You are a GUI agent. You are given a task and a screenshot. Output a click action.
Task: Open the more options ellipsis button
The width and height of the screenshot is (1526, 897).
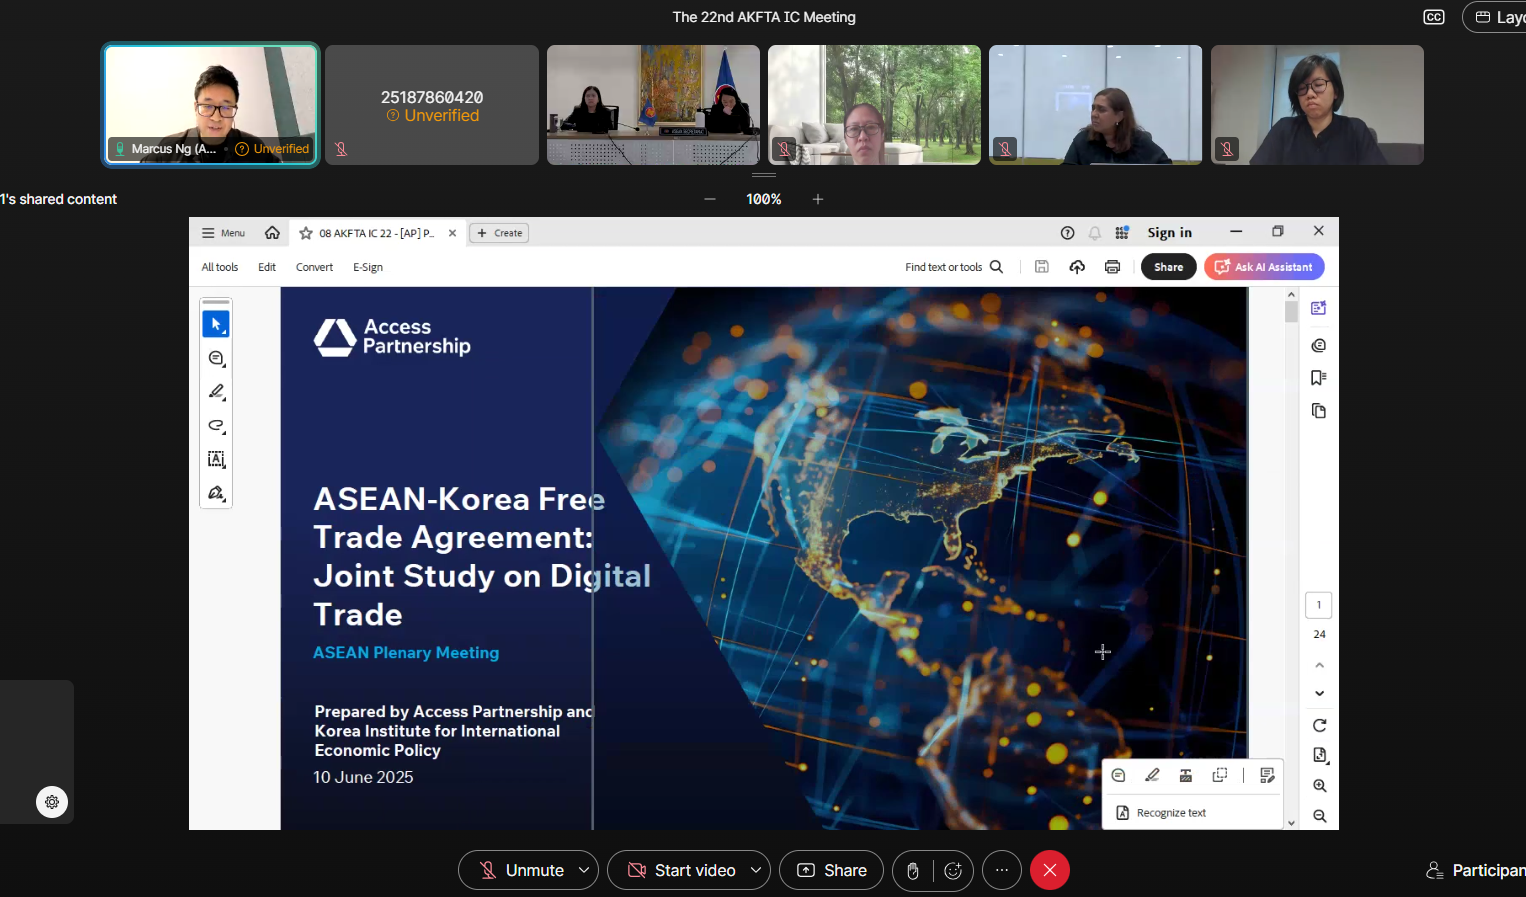[x=1002, y=870]
